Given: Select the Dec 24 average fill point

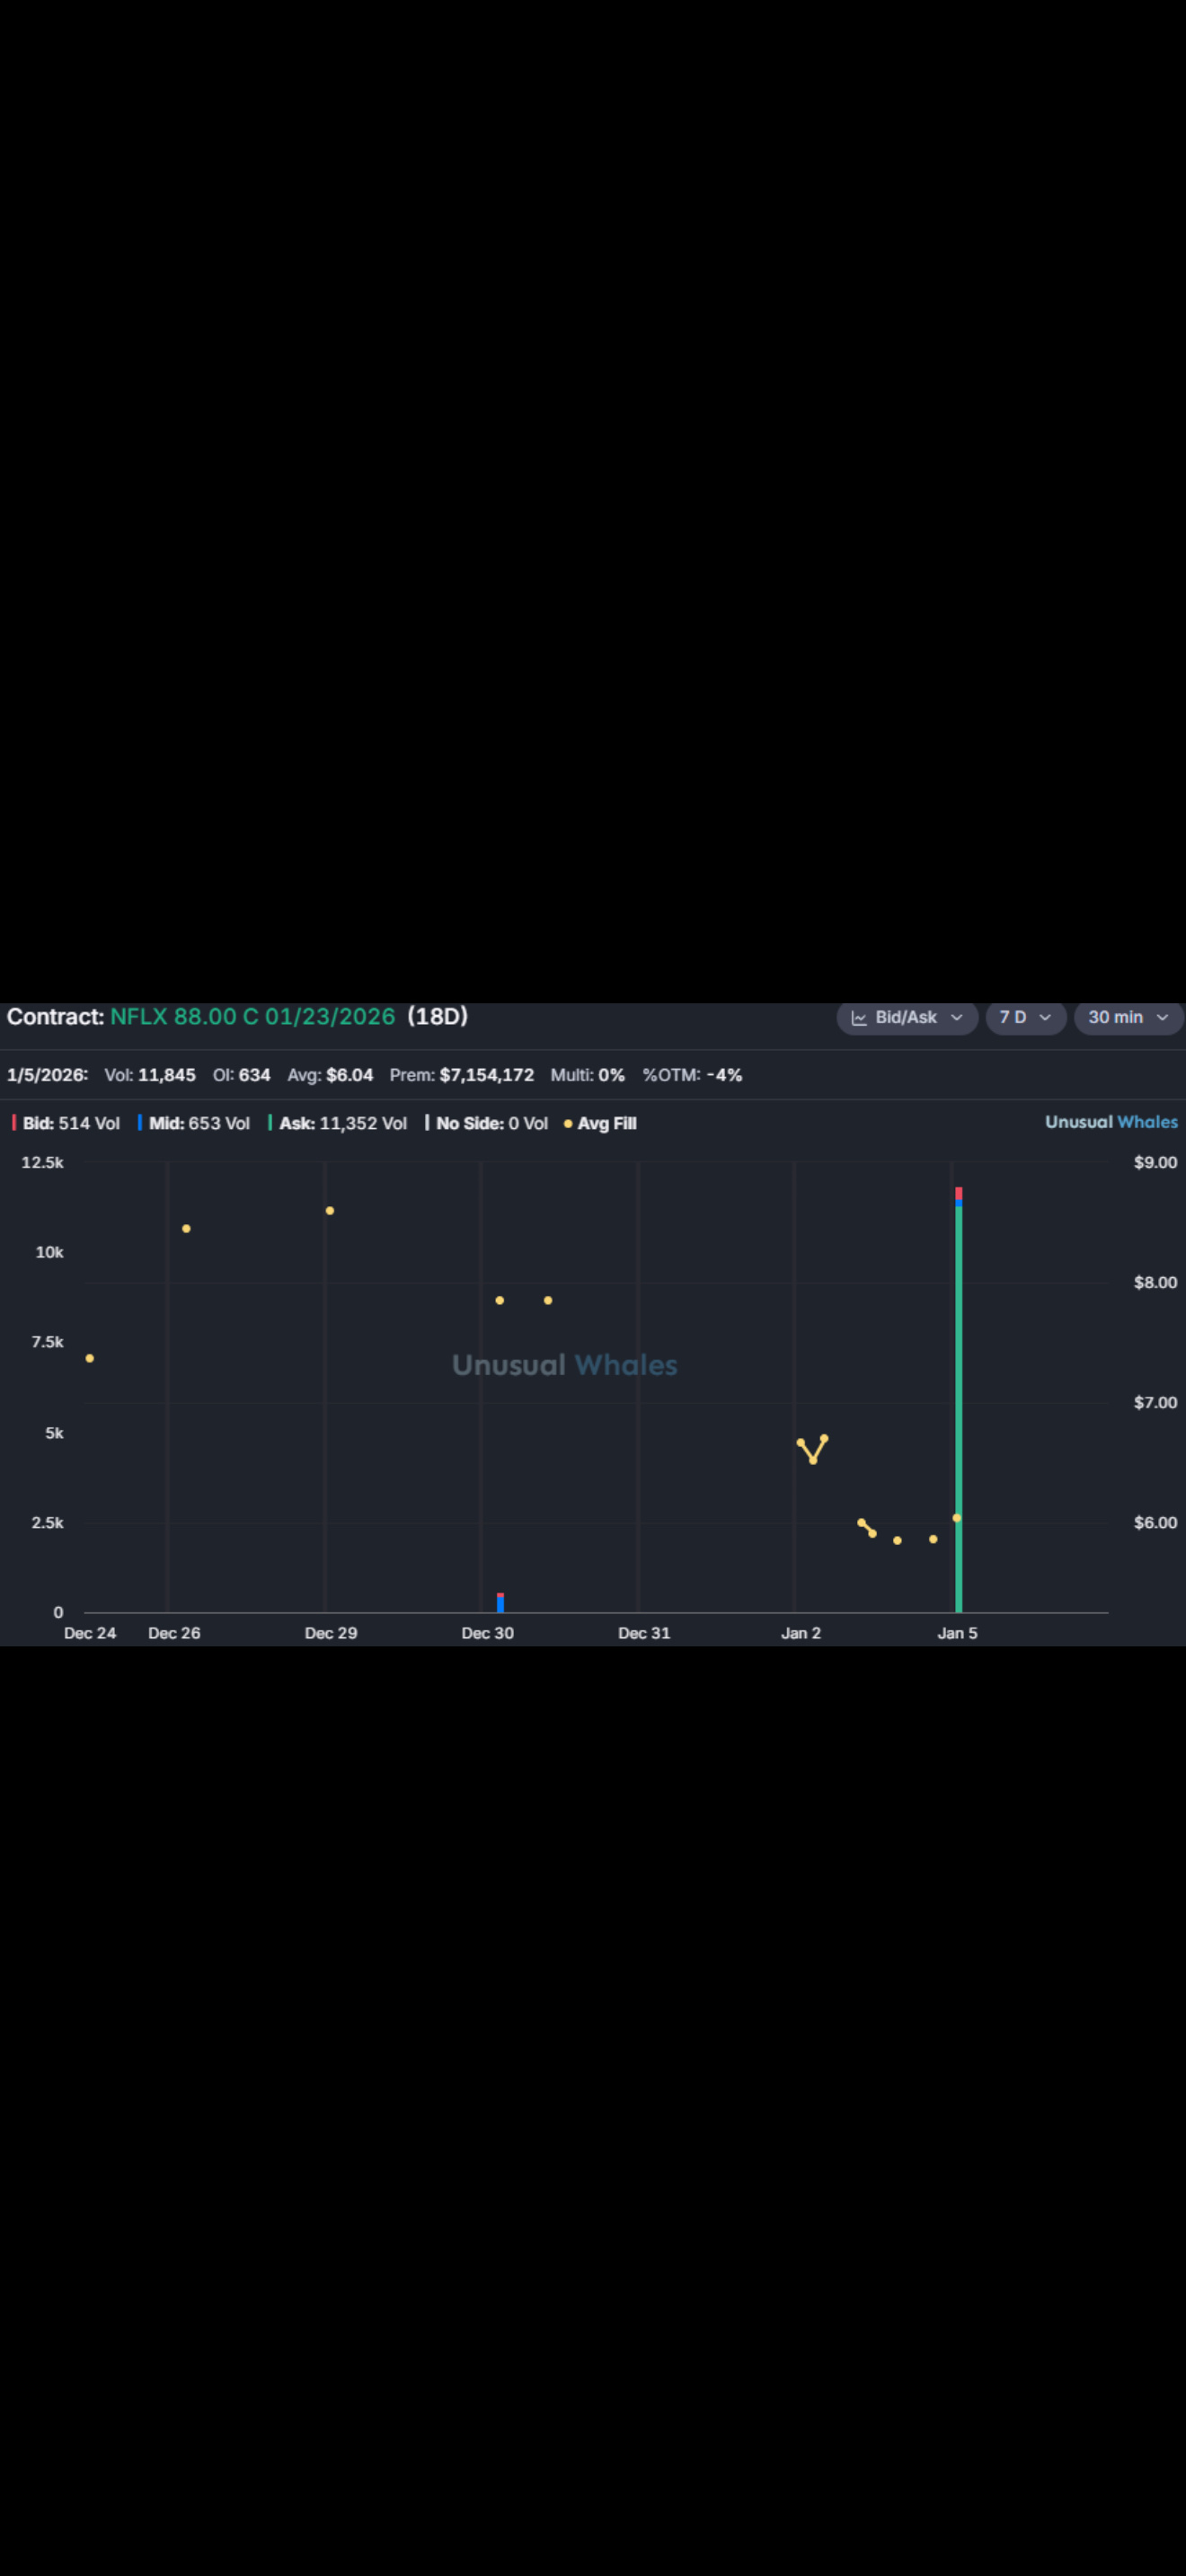Looking at the screenshot, I should pyautogui.click(x=90, y=1358).
